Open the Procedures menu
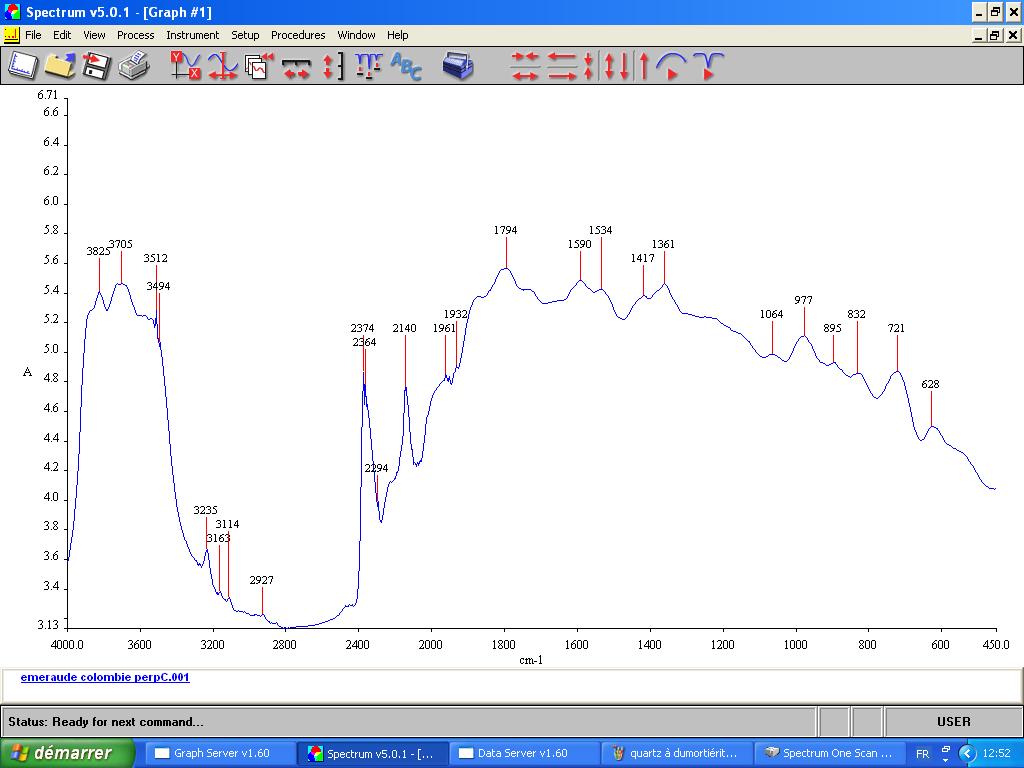Image resolution: width=1024 pixels, height=768 pixels. pos(298,35)
